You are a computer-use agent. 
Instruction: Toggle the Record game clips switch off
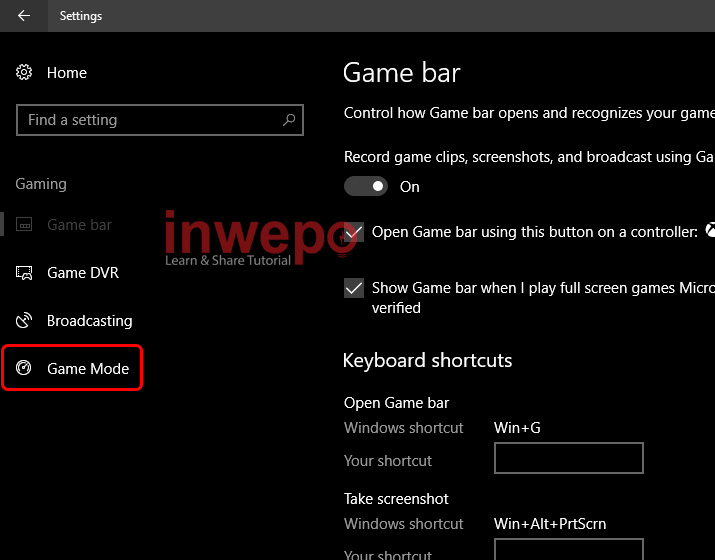(x=366, y=186)
